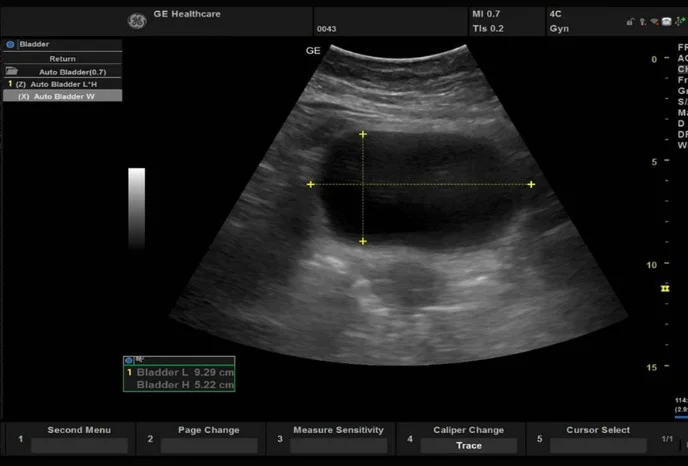The image size is (688, 466).
Task: Click the GE Healthcare logo
Action: click(136, 20)
